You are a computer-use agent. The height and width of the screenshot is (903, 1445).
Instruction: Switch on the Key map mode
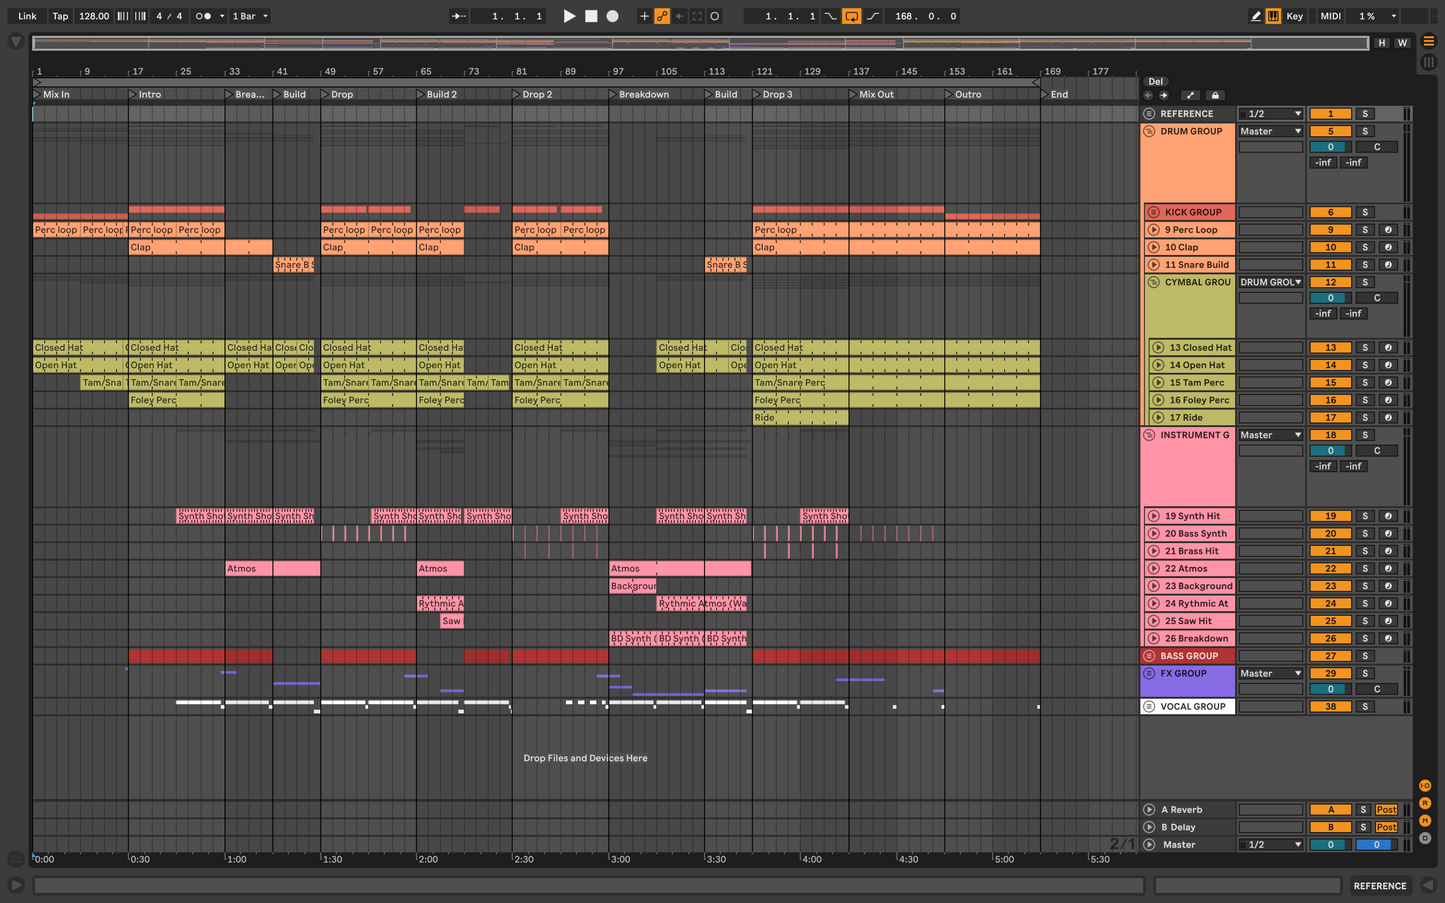(1294, 16)
